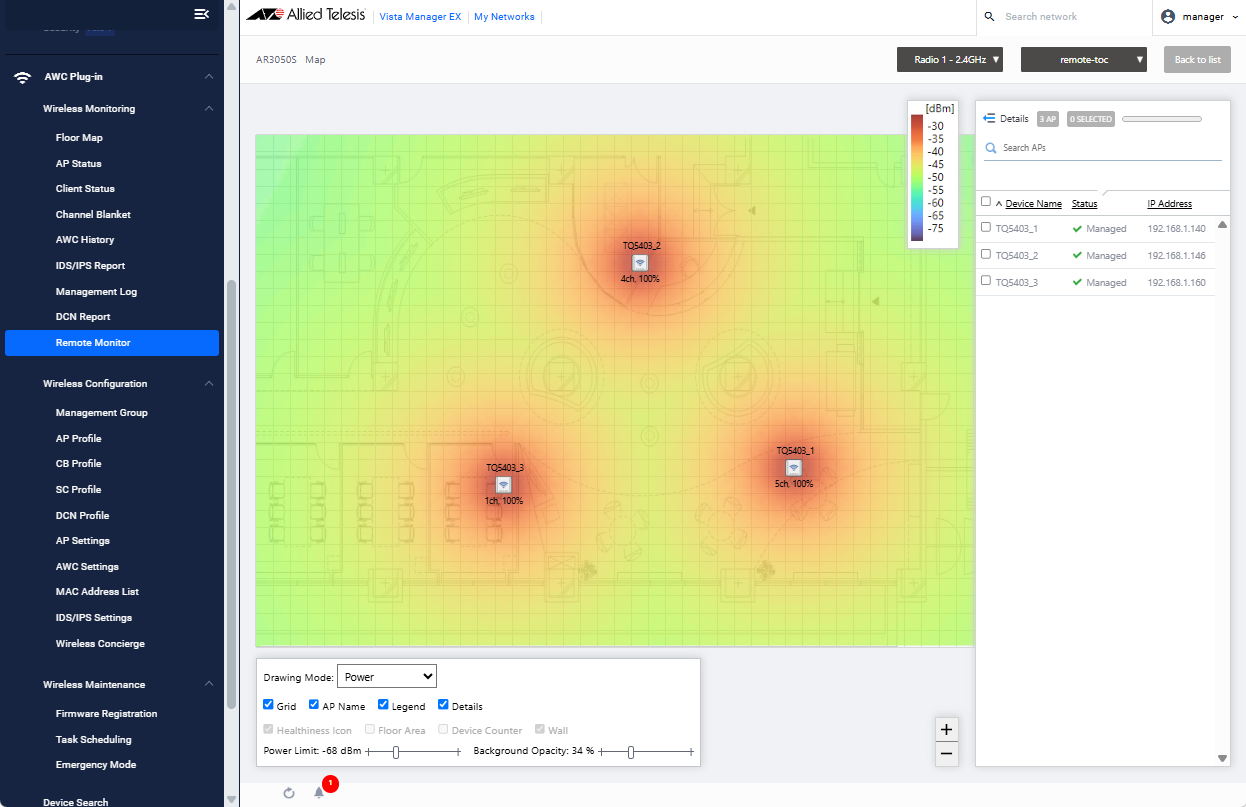Uncheck the Grid checkbox

(268, 705)
